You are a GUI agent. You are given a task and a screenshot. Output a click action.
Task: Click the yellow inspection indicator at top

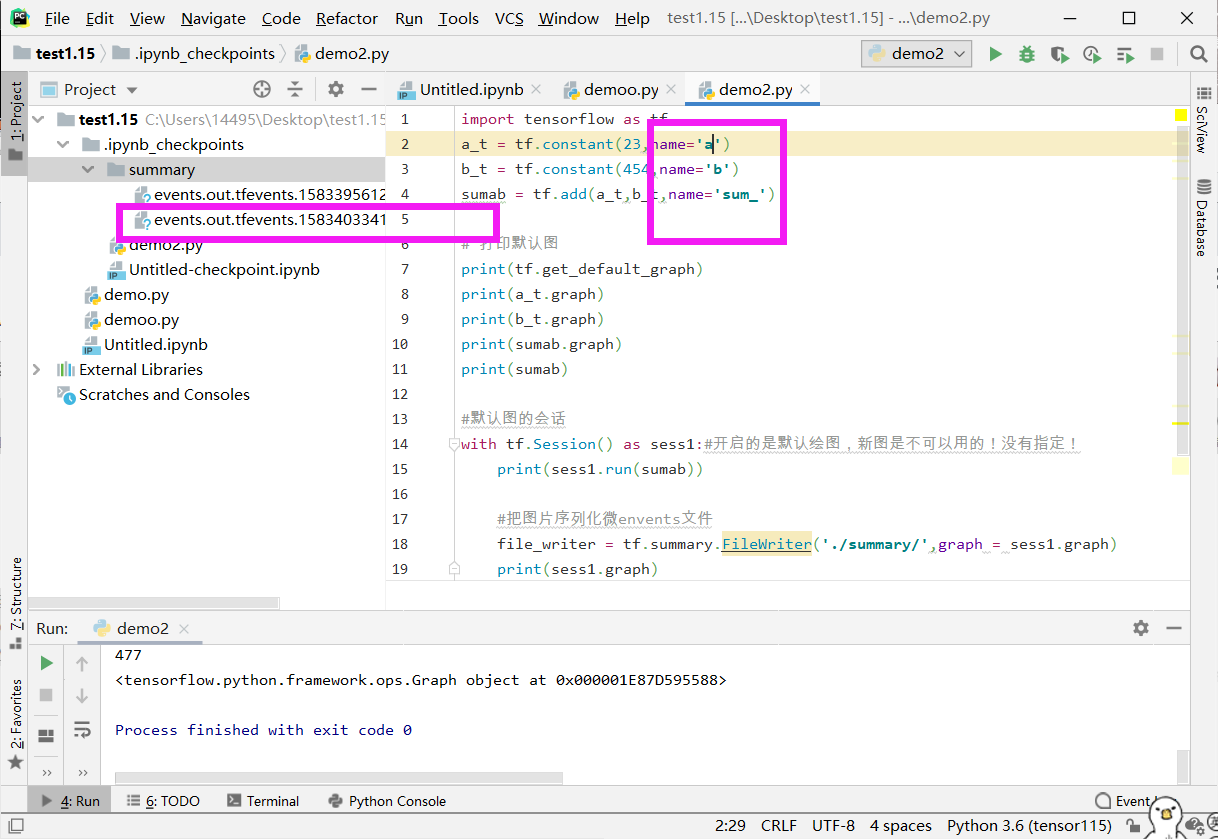1181,117
